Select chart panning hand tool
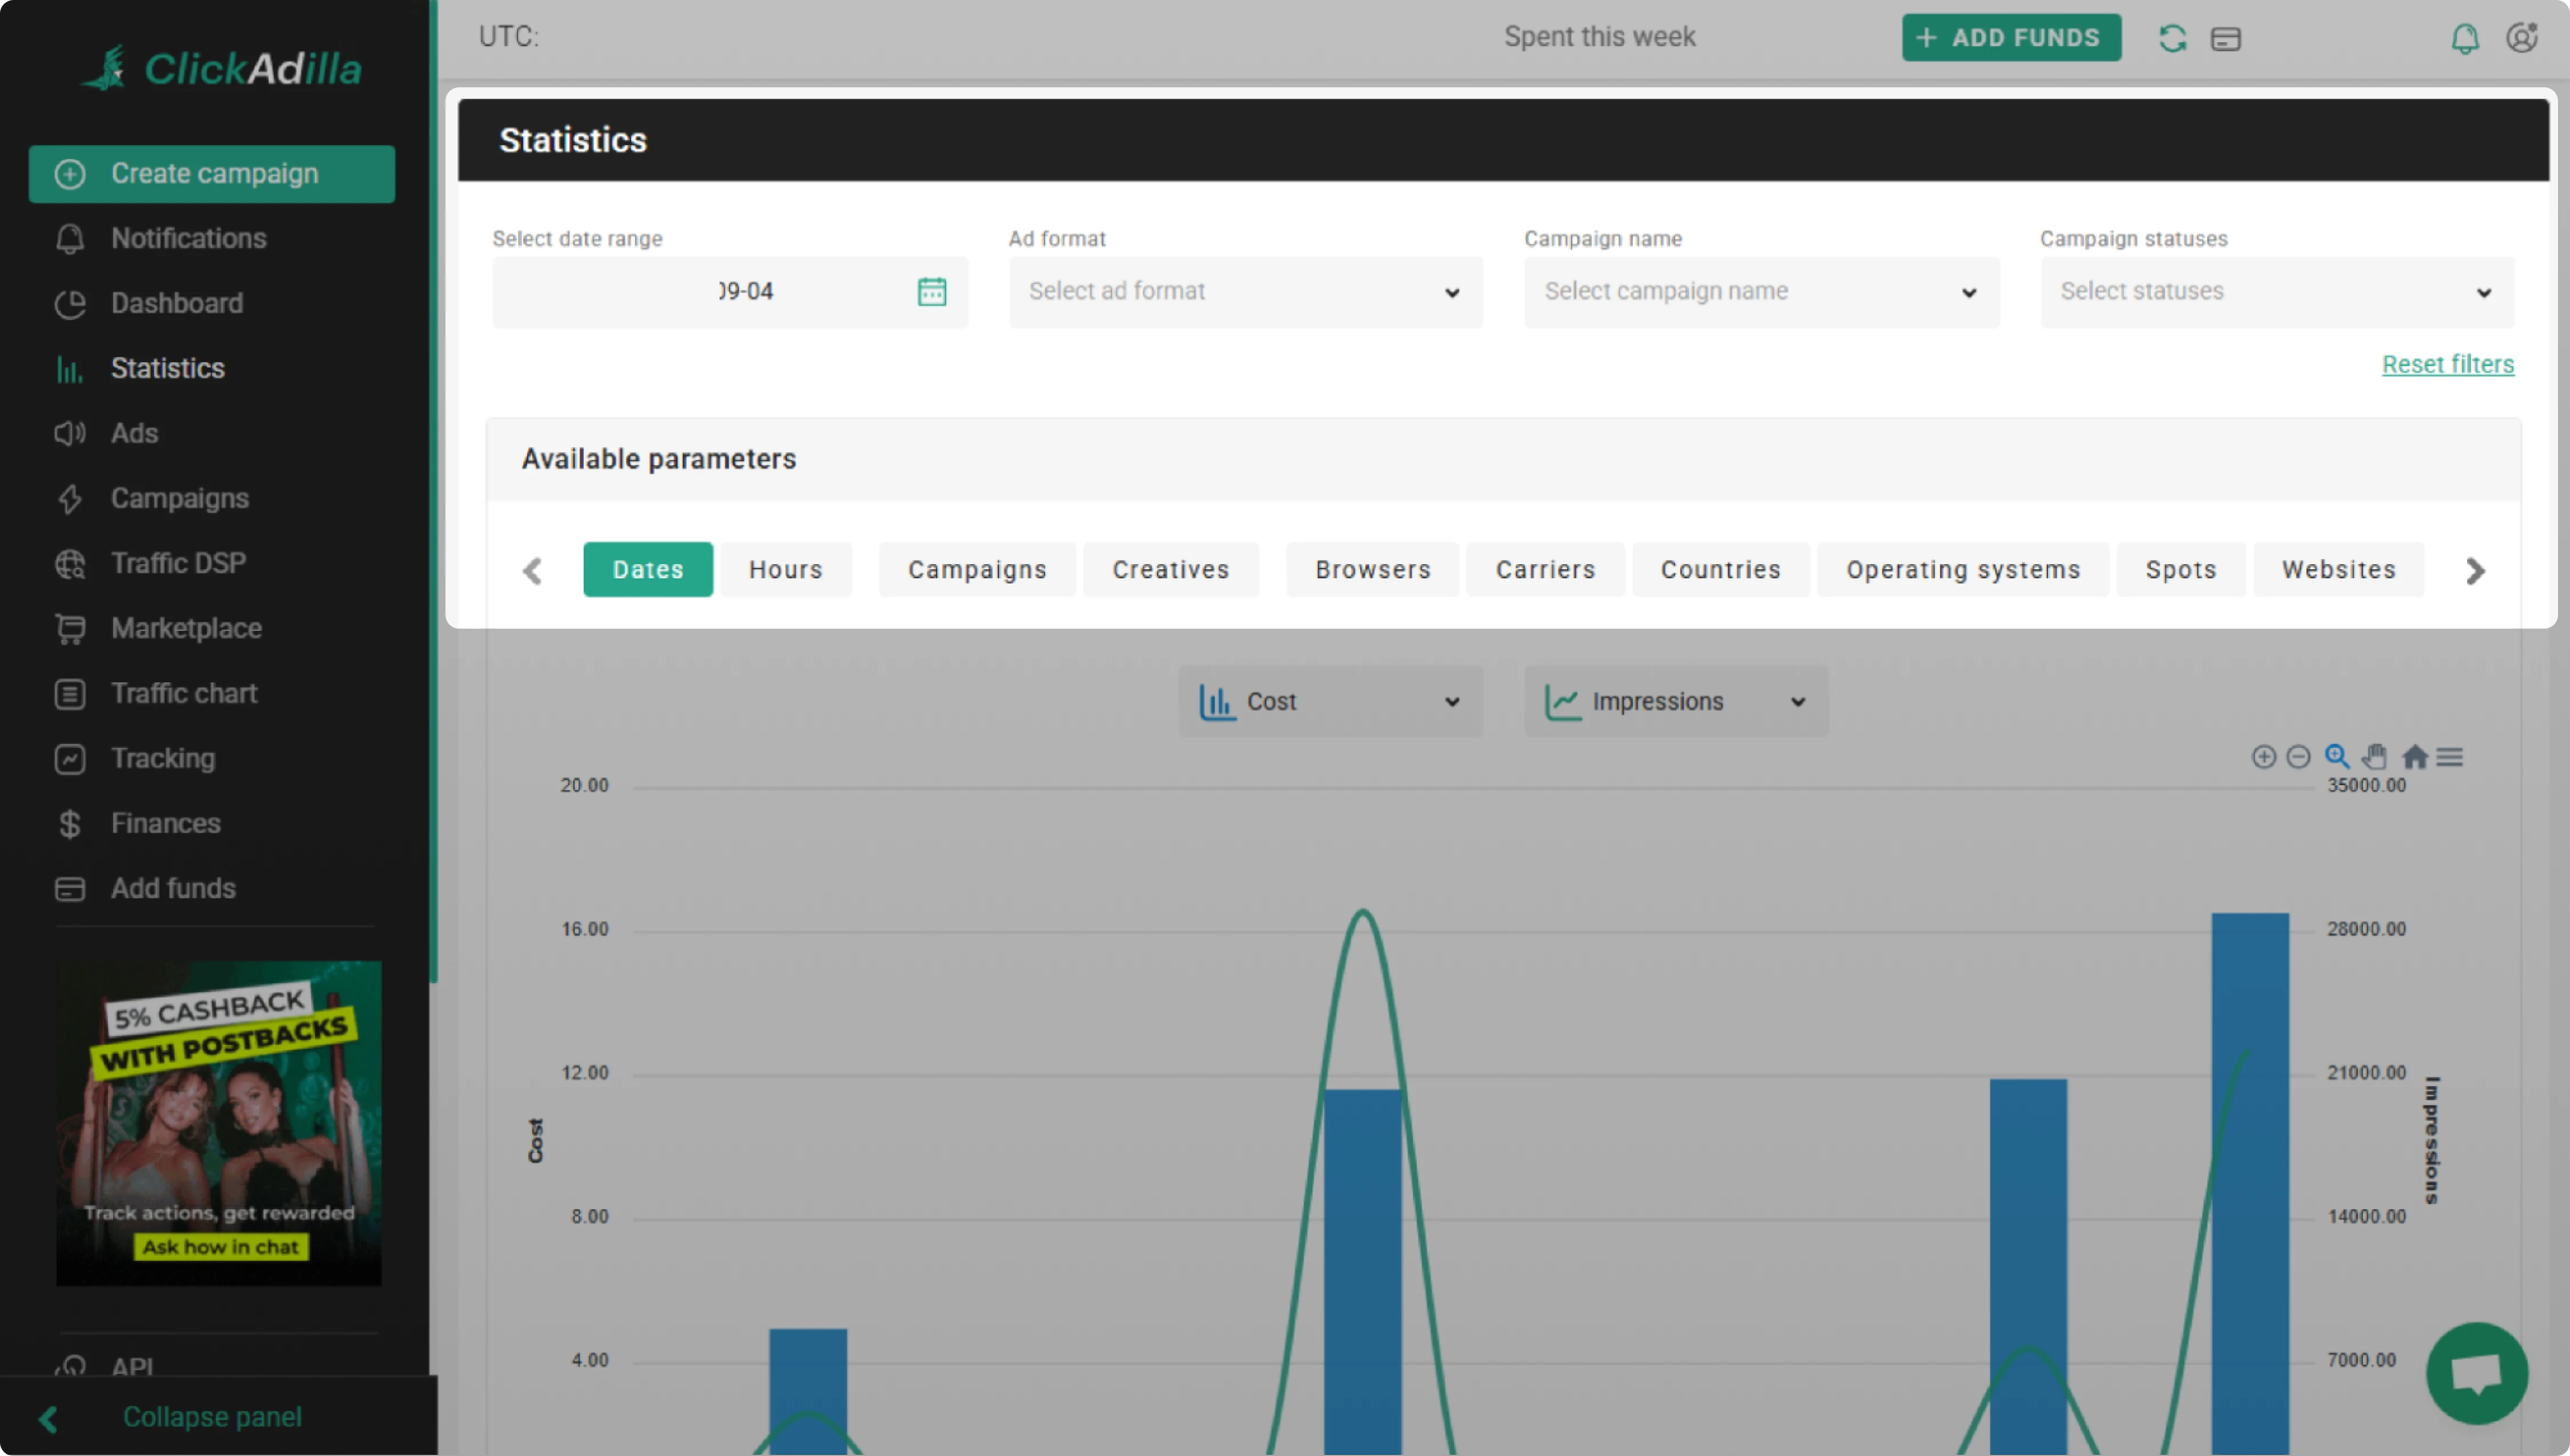The height and width of the screenshot is (1456, 2570). [x=2375, y=757]
